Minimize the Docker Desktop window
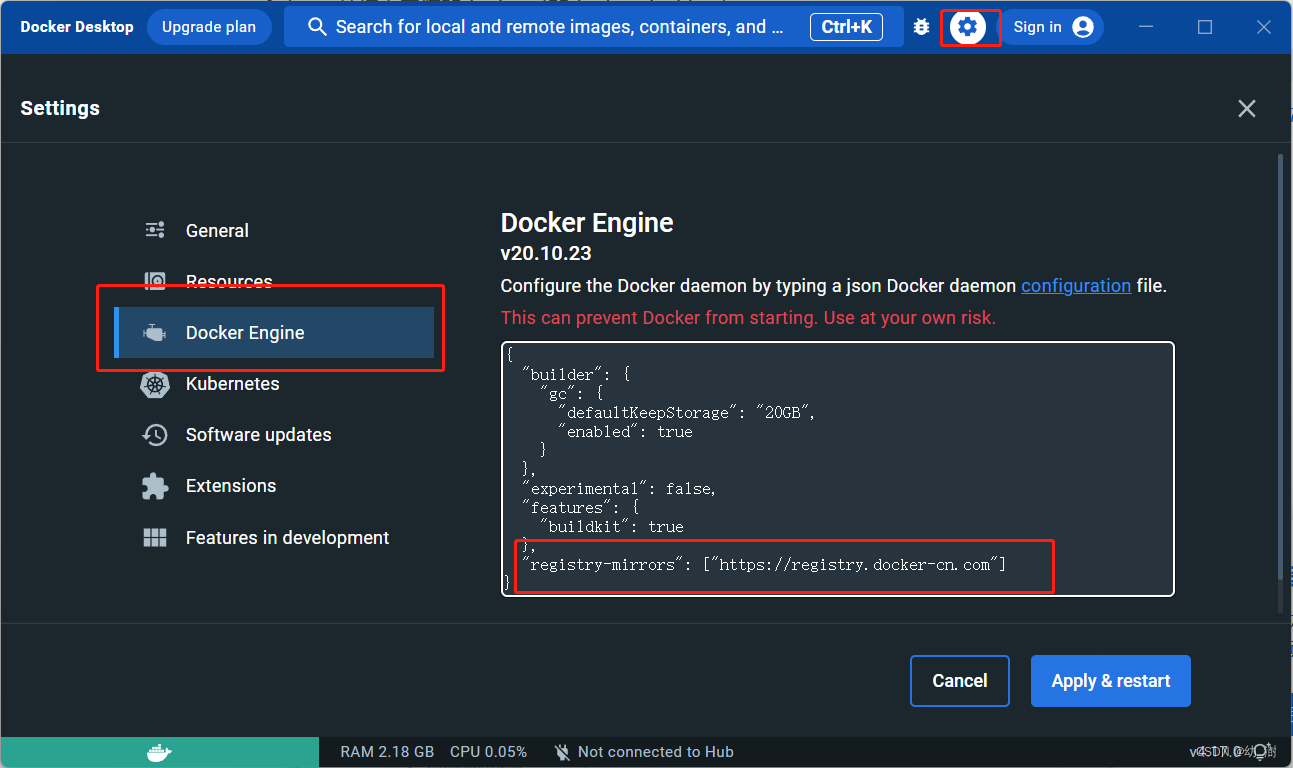 pyautogui.click(x=1146, y=27)
